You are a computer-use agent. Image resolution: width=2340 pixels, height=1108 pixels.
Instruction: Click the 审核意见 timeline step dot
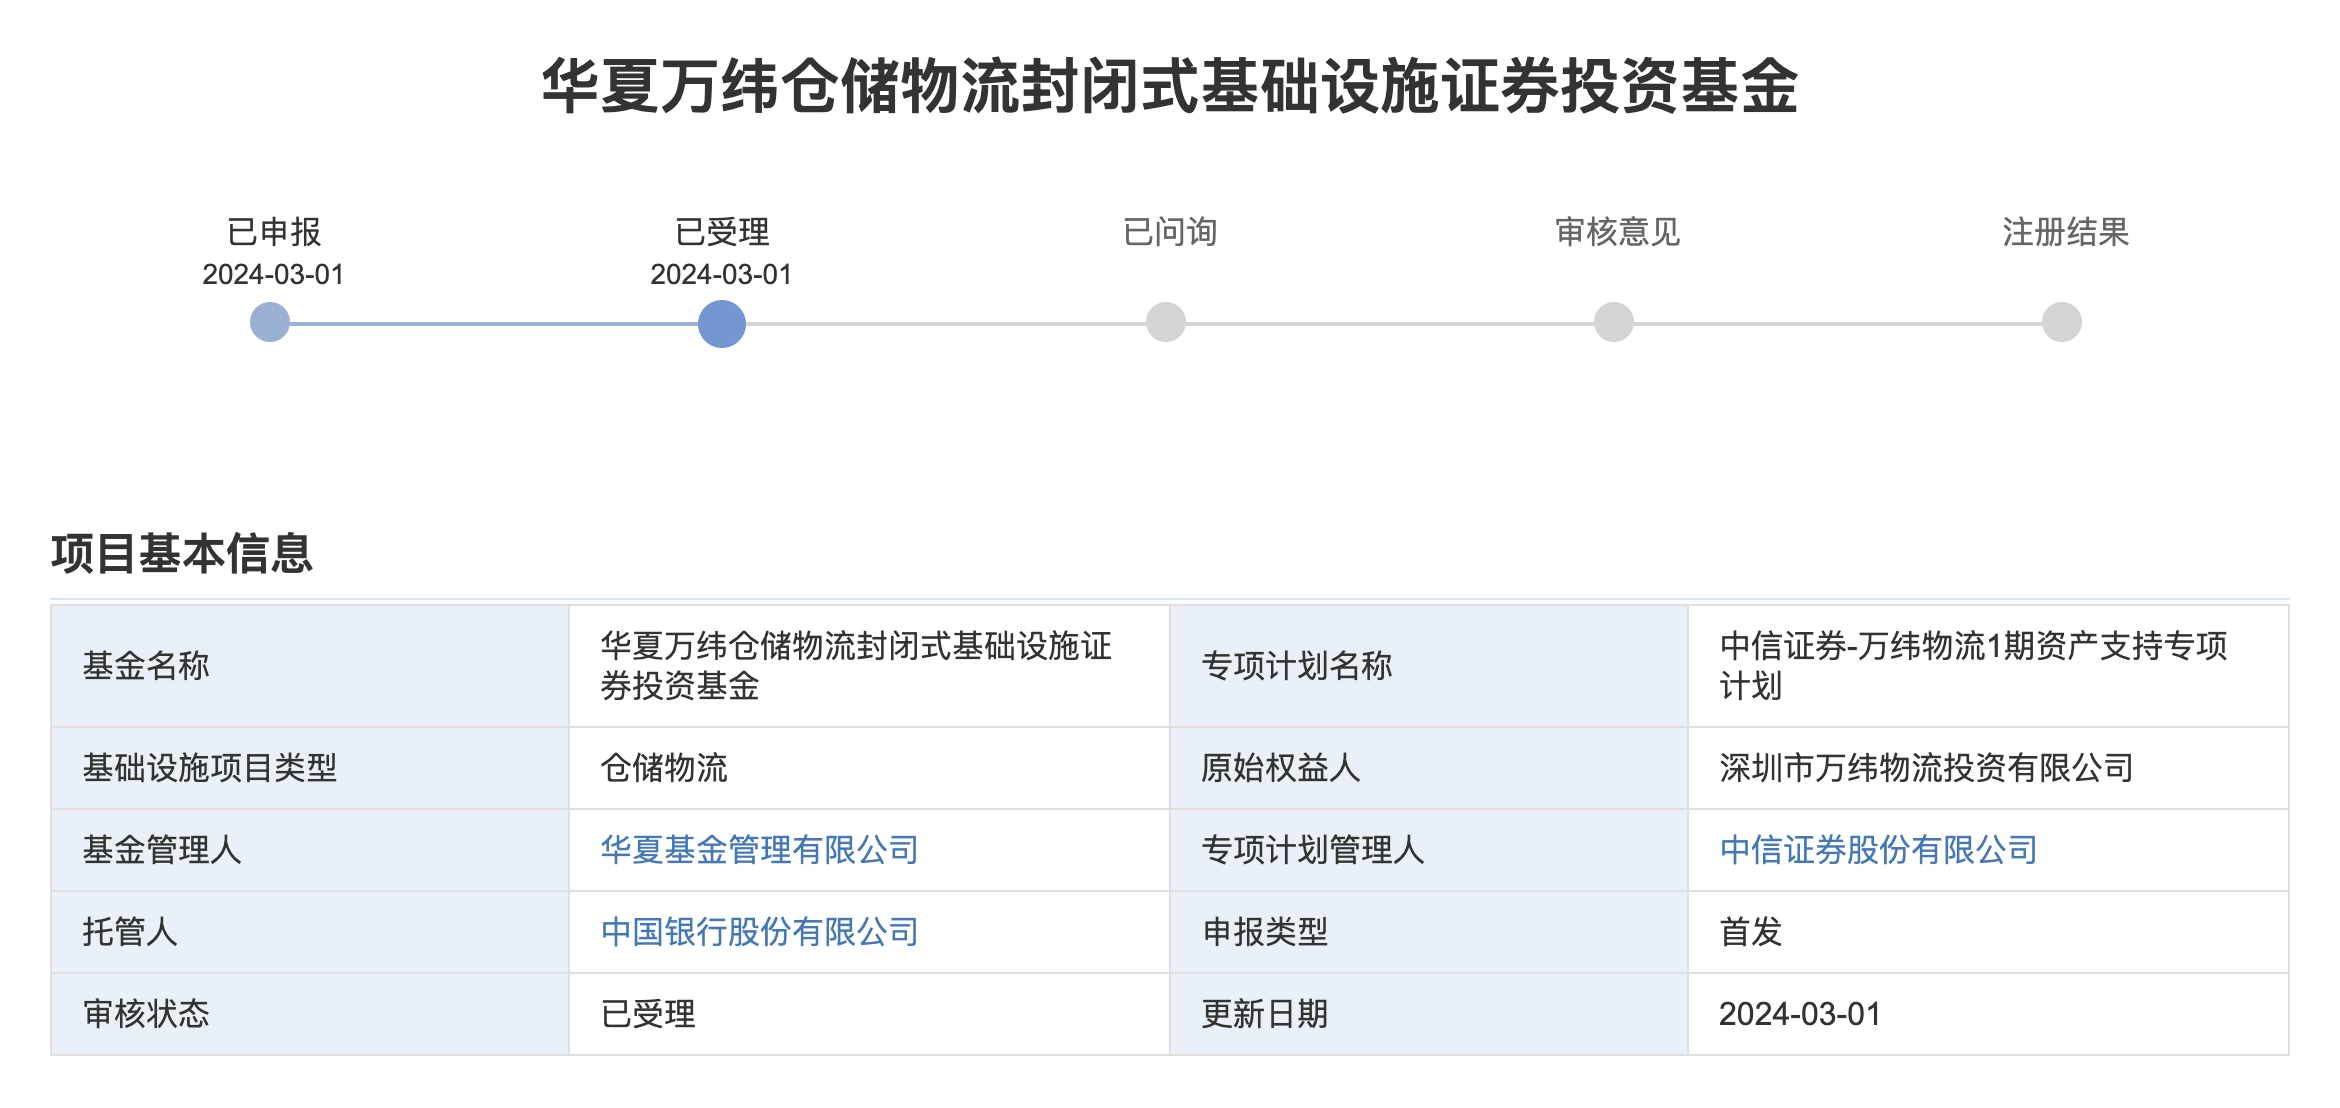click(x=1614, y=322)
